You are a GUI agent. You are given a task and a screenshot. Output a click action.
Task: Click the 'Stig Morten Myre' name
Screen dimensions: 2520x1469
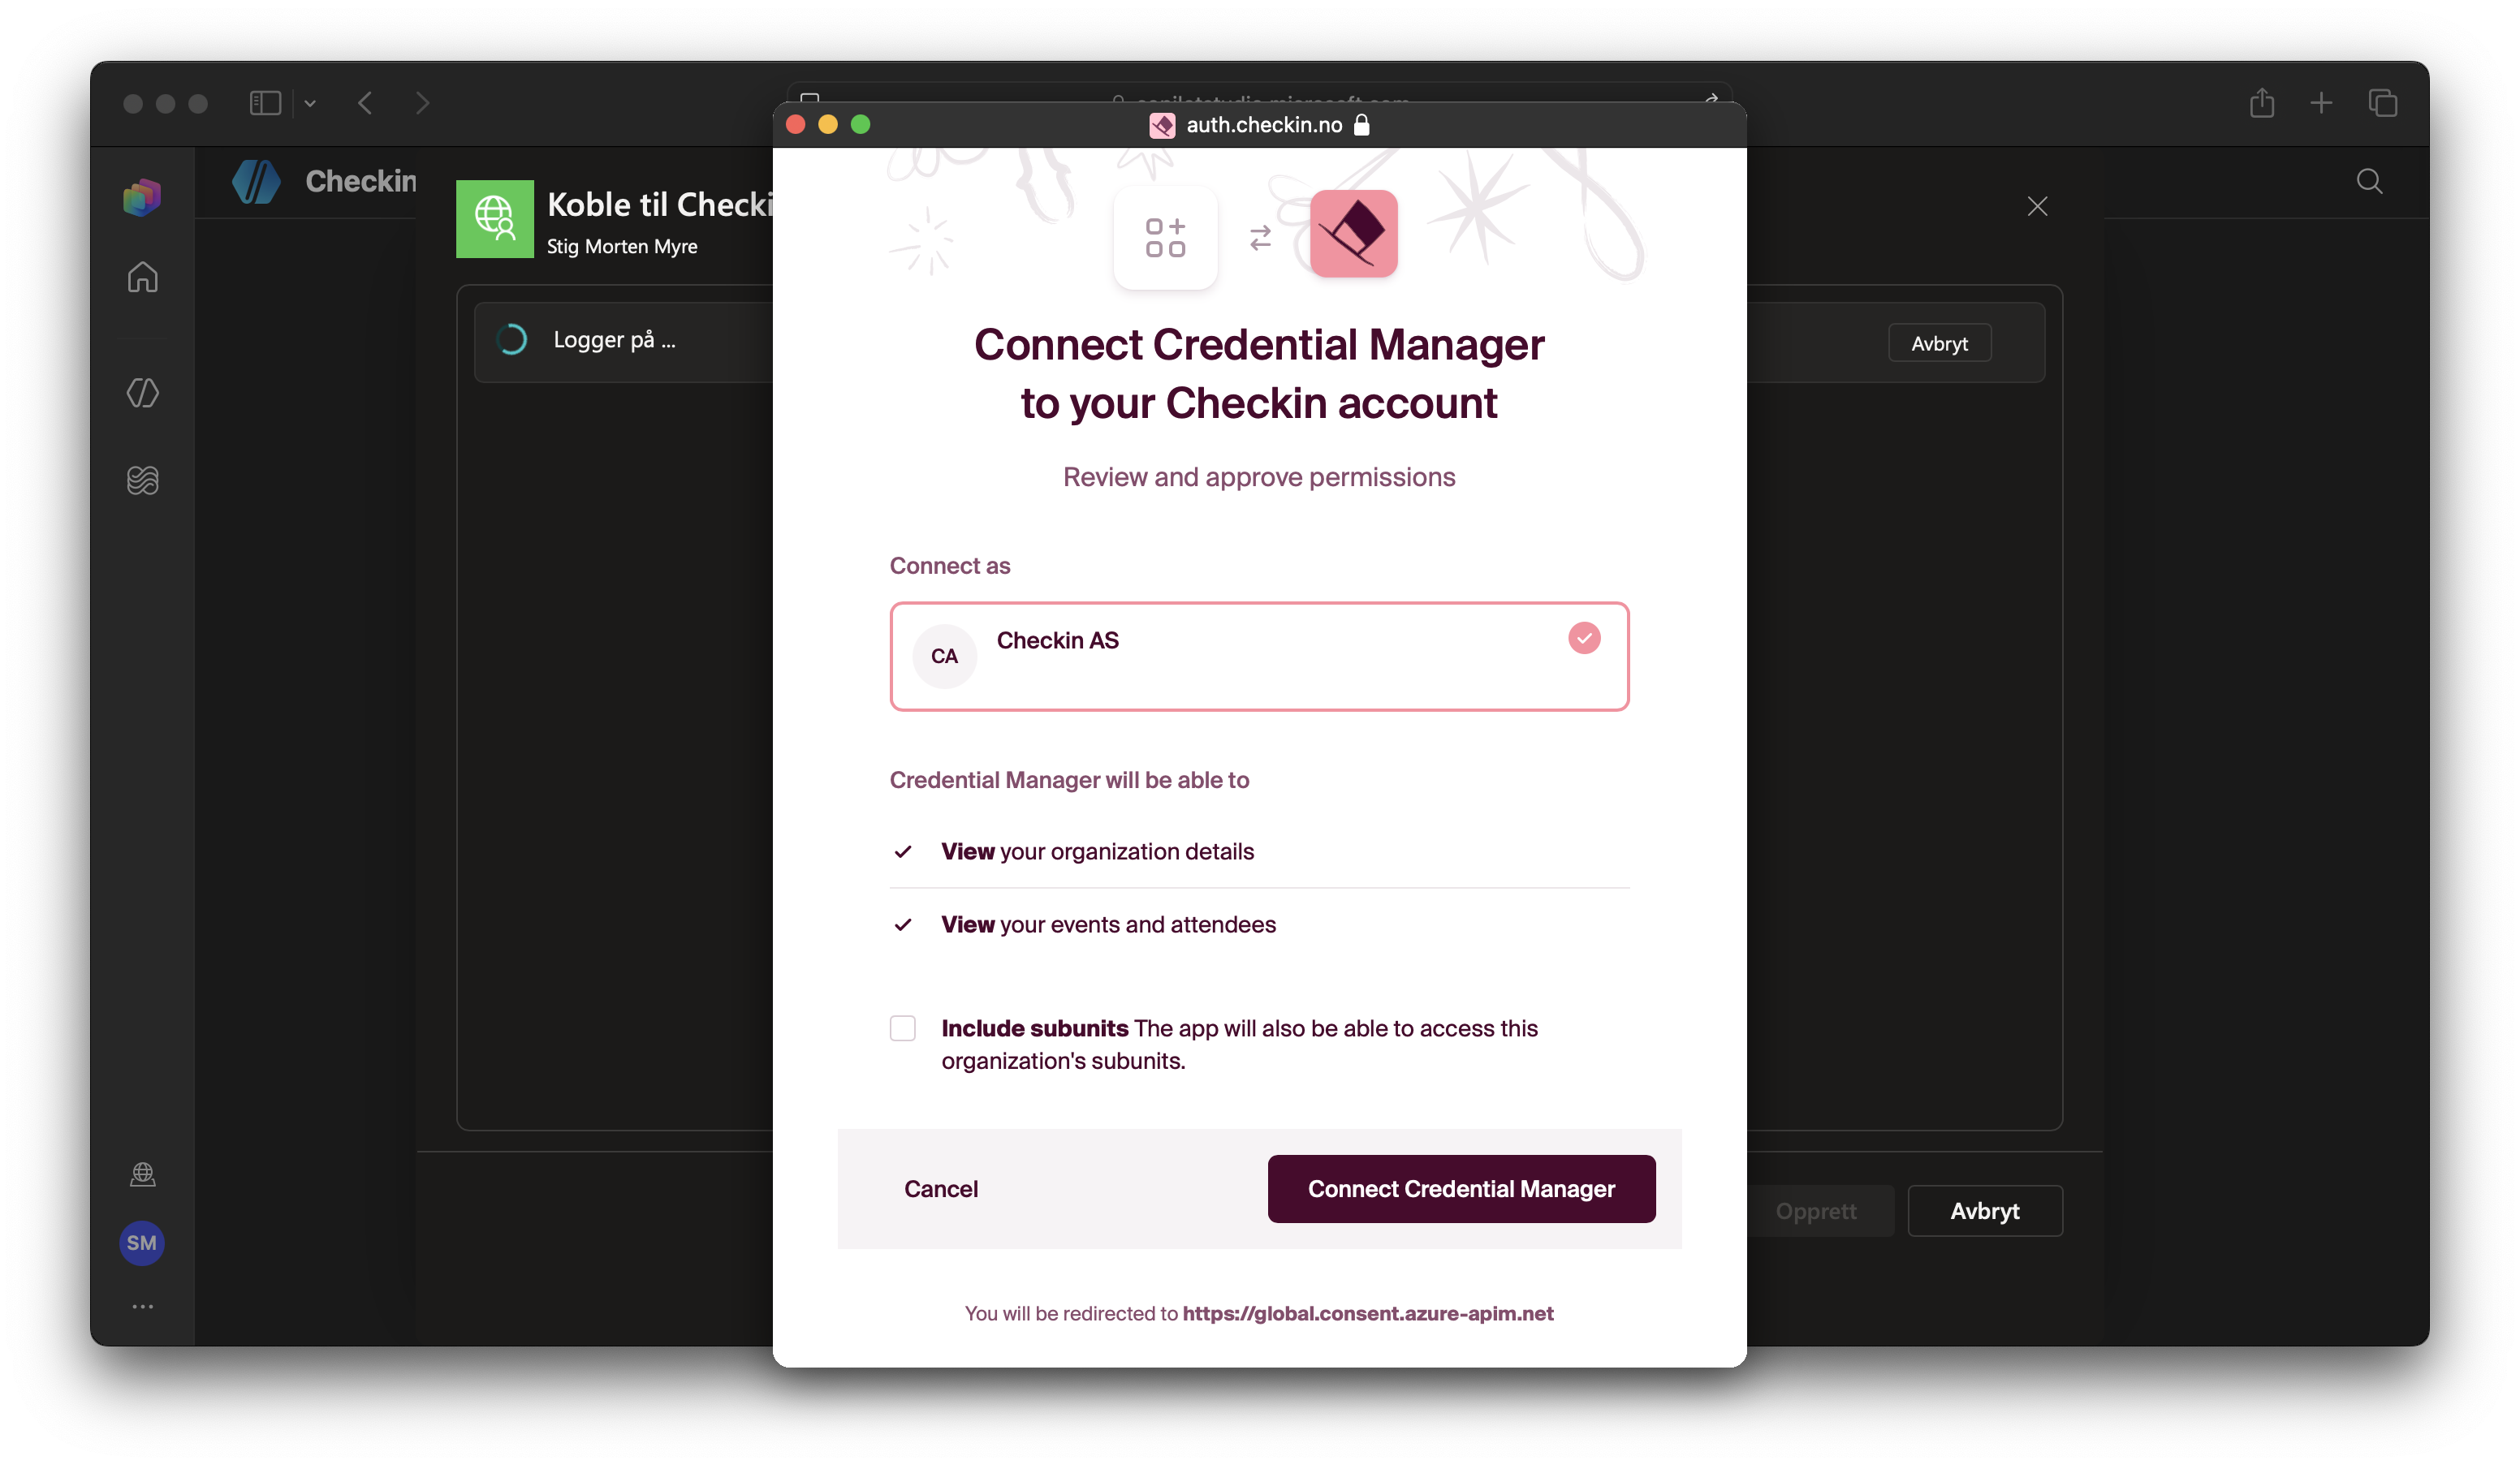[x=622, y=246]
